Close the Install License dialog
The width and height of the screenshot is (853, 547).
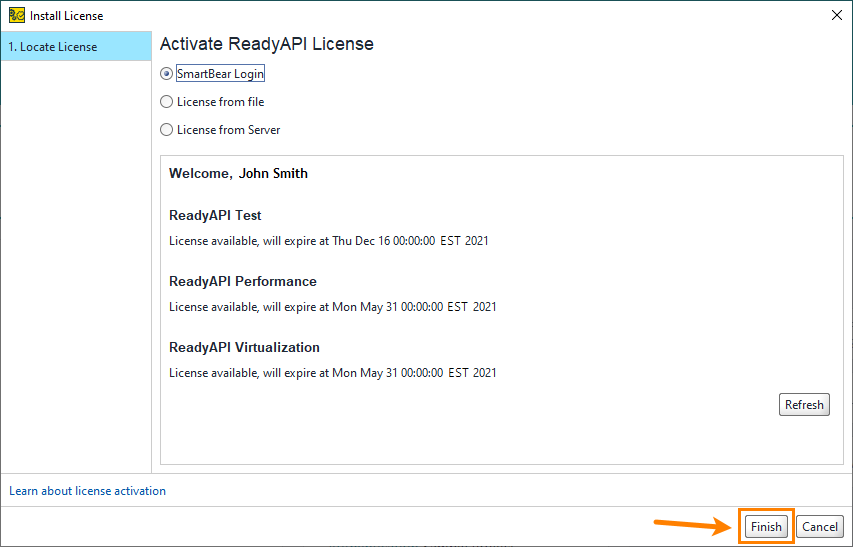pos(837,15)
